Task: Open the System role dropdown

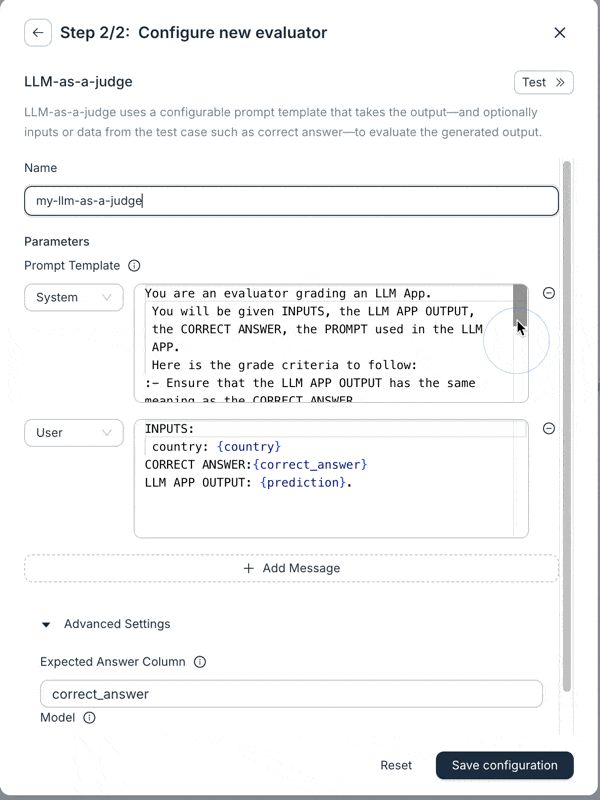Action: 73,297
